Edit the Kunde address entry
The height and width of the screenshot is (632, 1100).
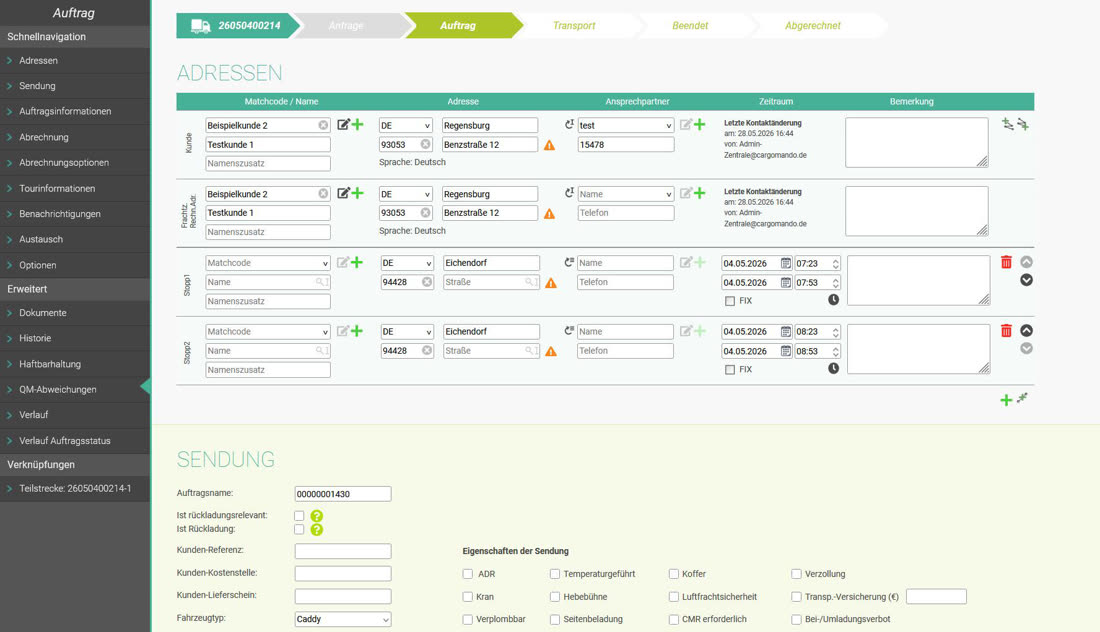[343, 125]
